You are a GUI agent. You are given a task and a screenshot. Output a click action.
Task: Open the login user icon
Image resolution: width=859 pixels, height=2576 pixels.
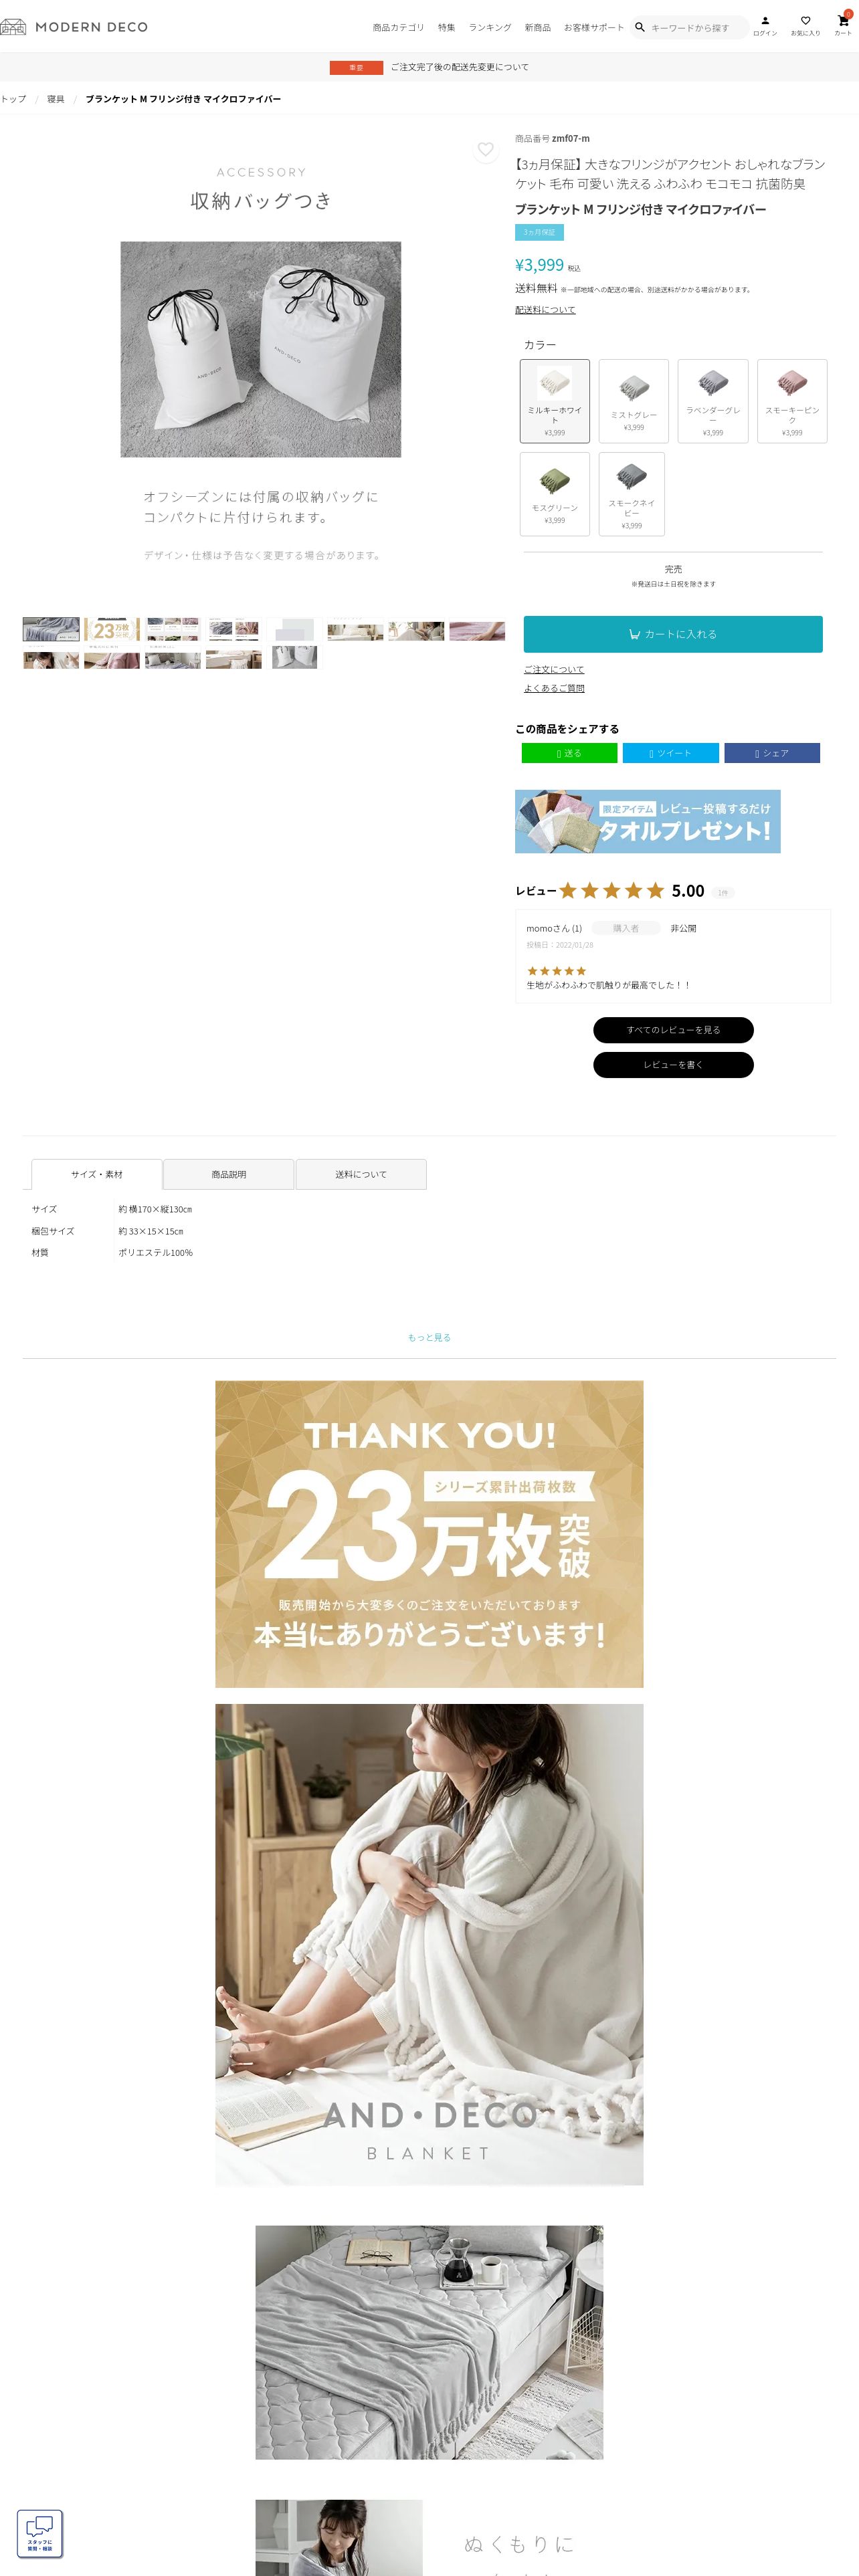(x=765, y=21)
